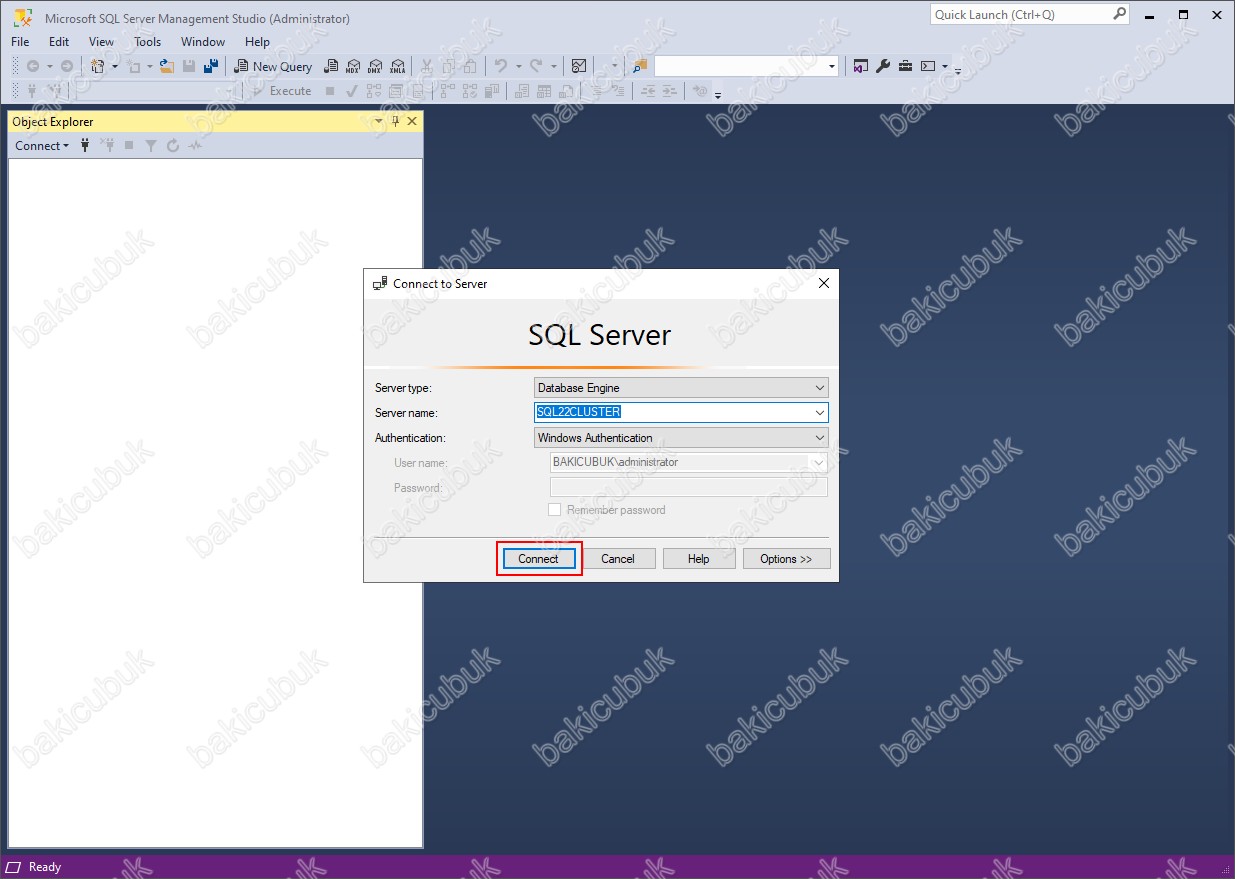
Task: Click the command window terminal icon
Action: coord(928,66)
